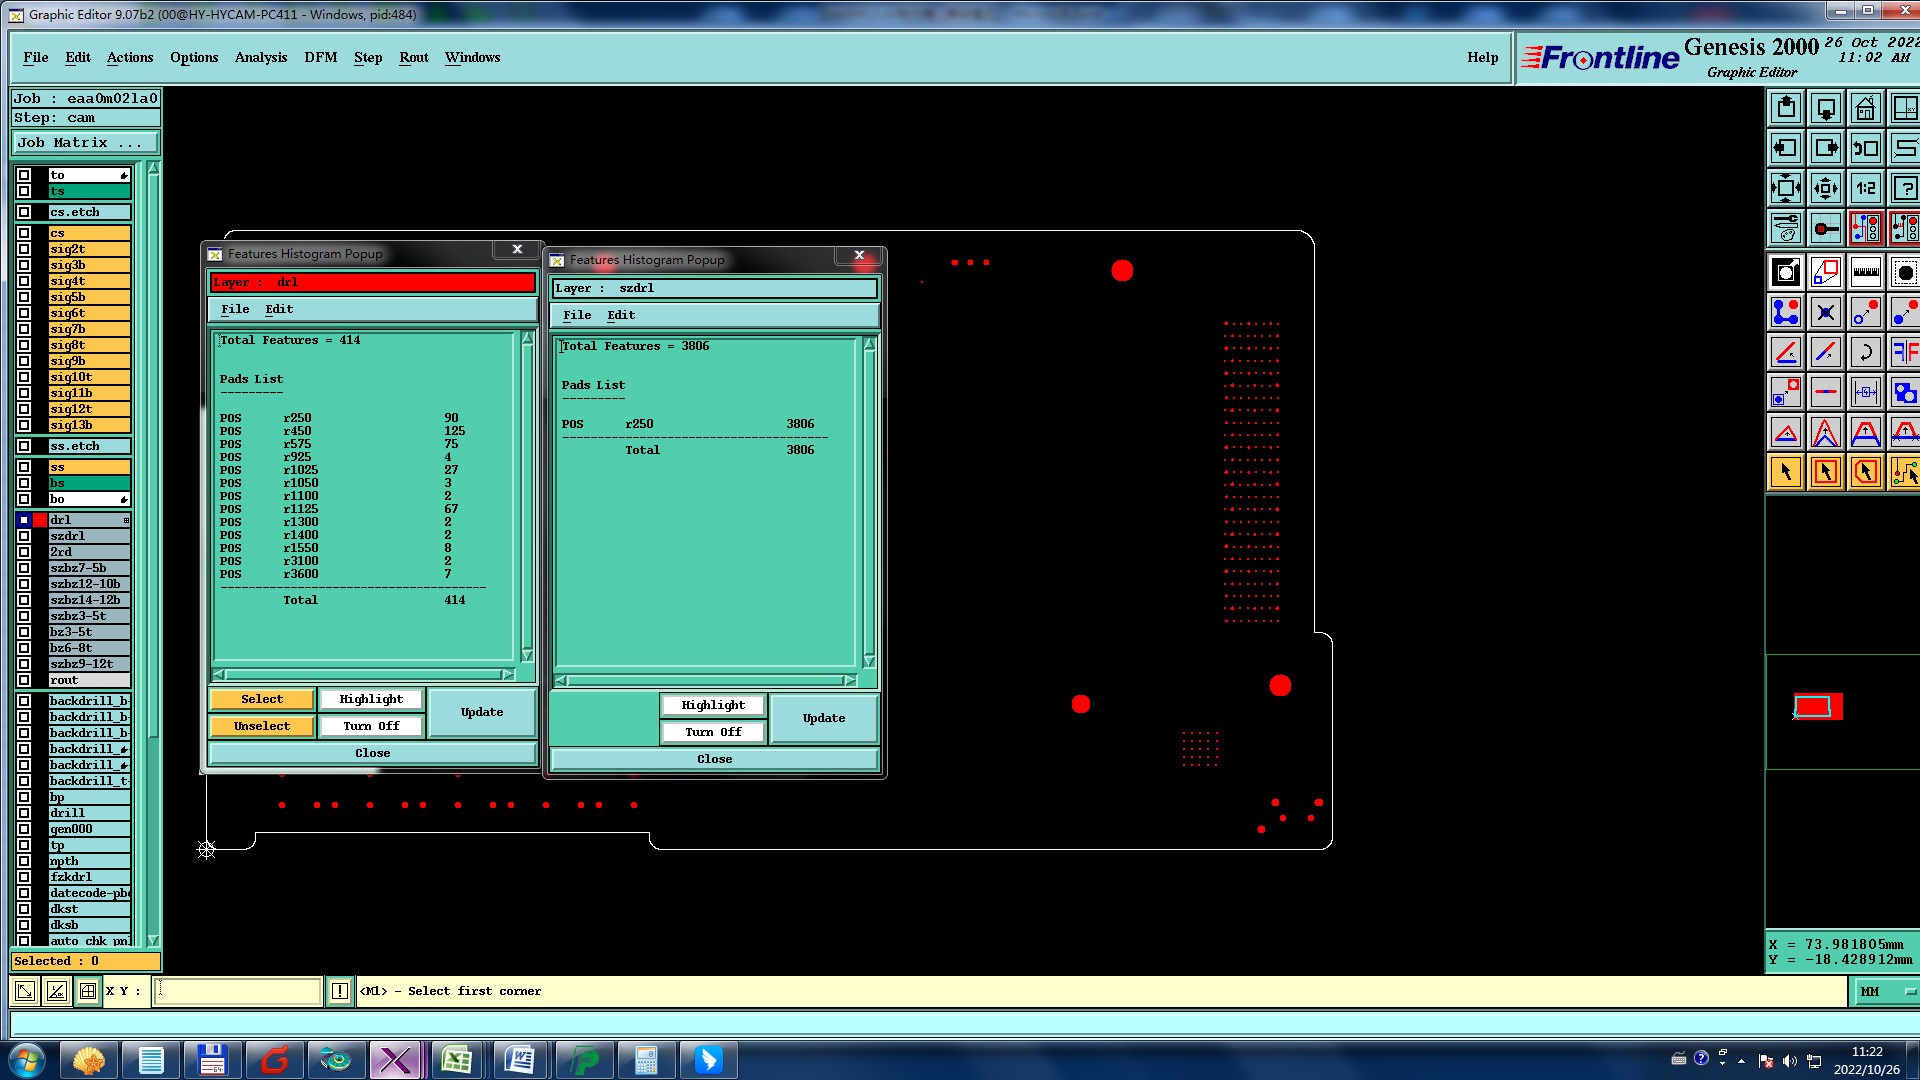Click the red color swatch beside drl layer
Image resolution: width=1920 pixels, height=1080 pixels.
pos(40,520)
